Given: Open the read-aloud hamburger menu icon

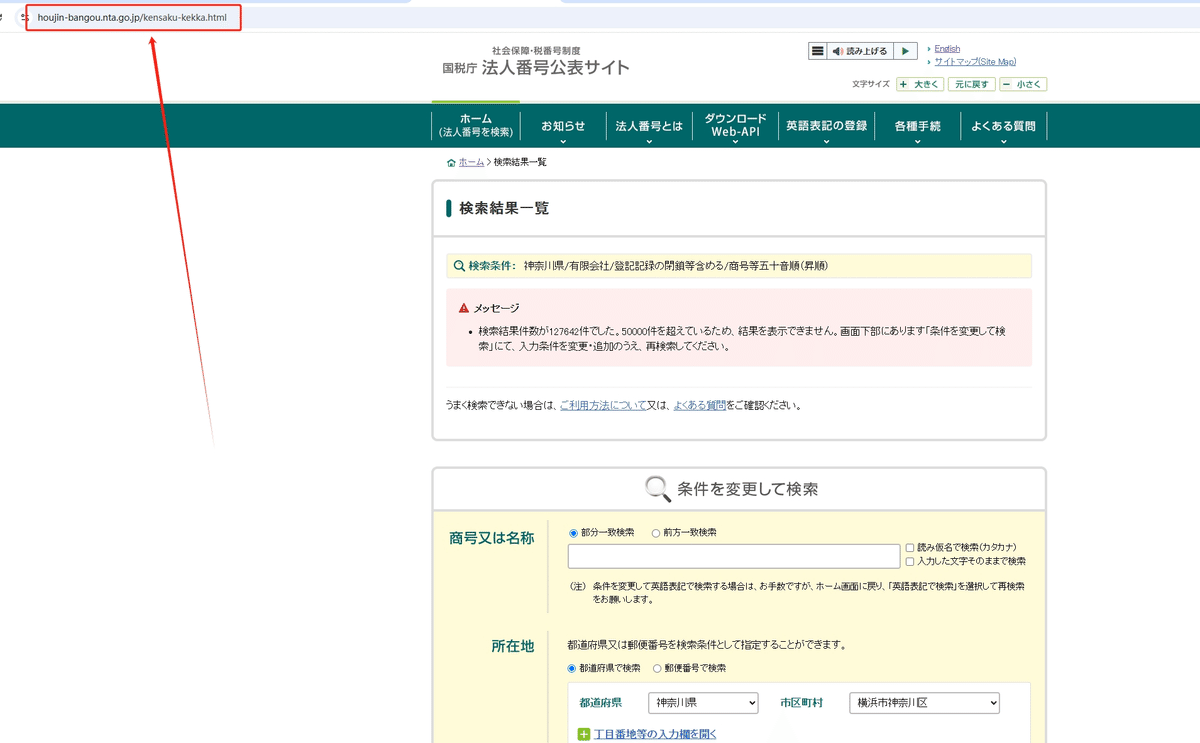Looking at the screenshot, I should click(818, 51).
